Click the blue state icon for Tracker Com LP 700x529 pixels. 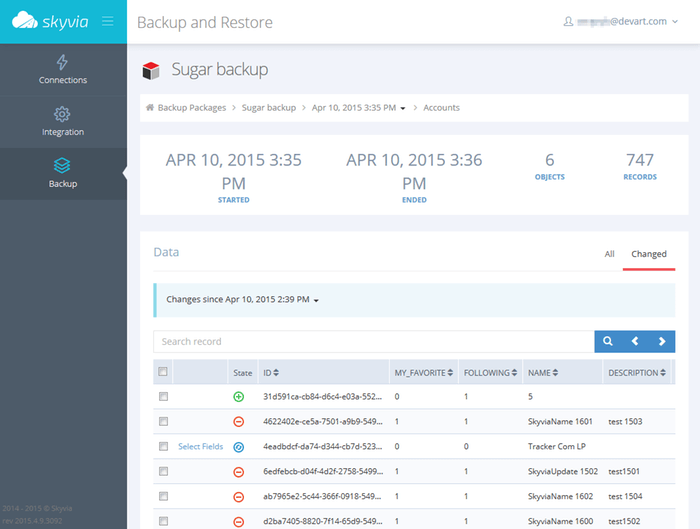pyautogui.click(x=238, y=446)
